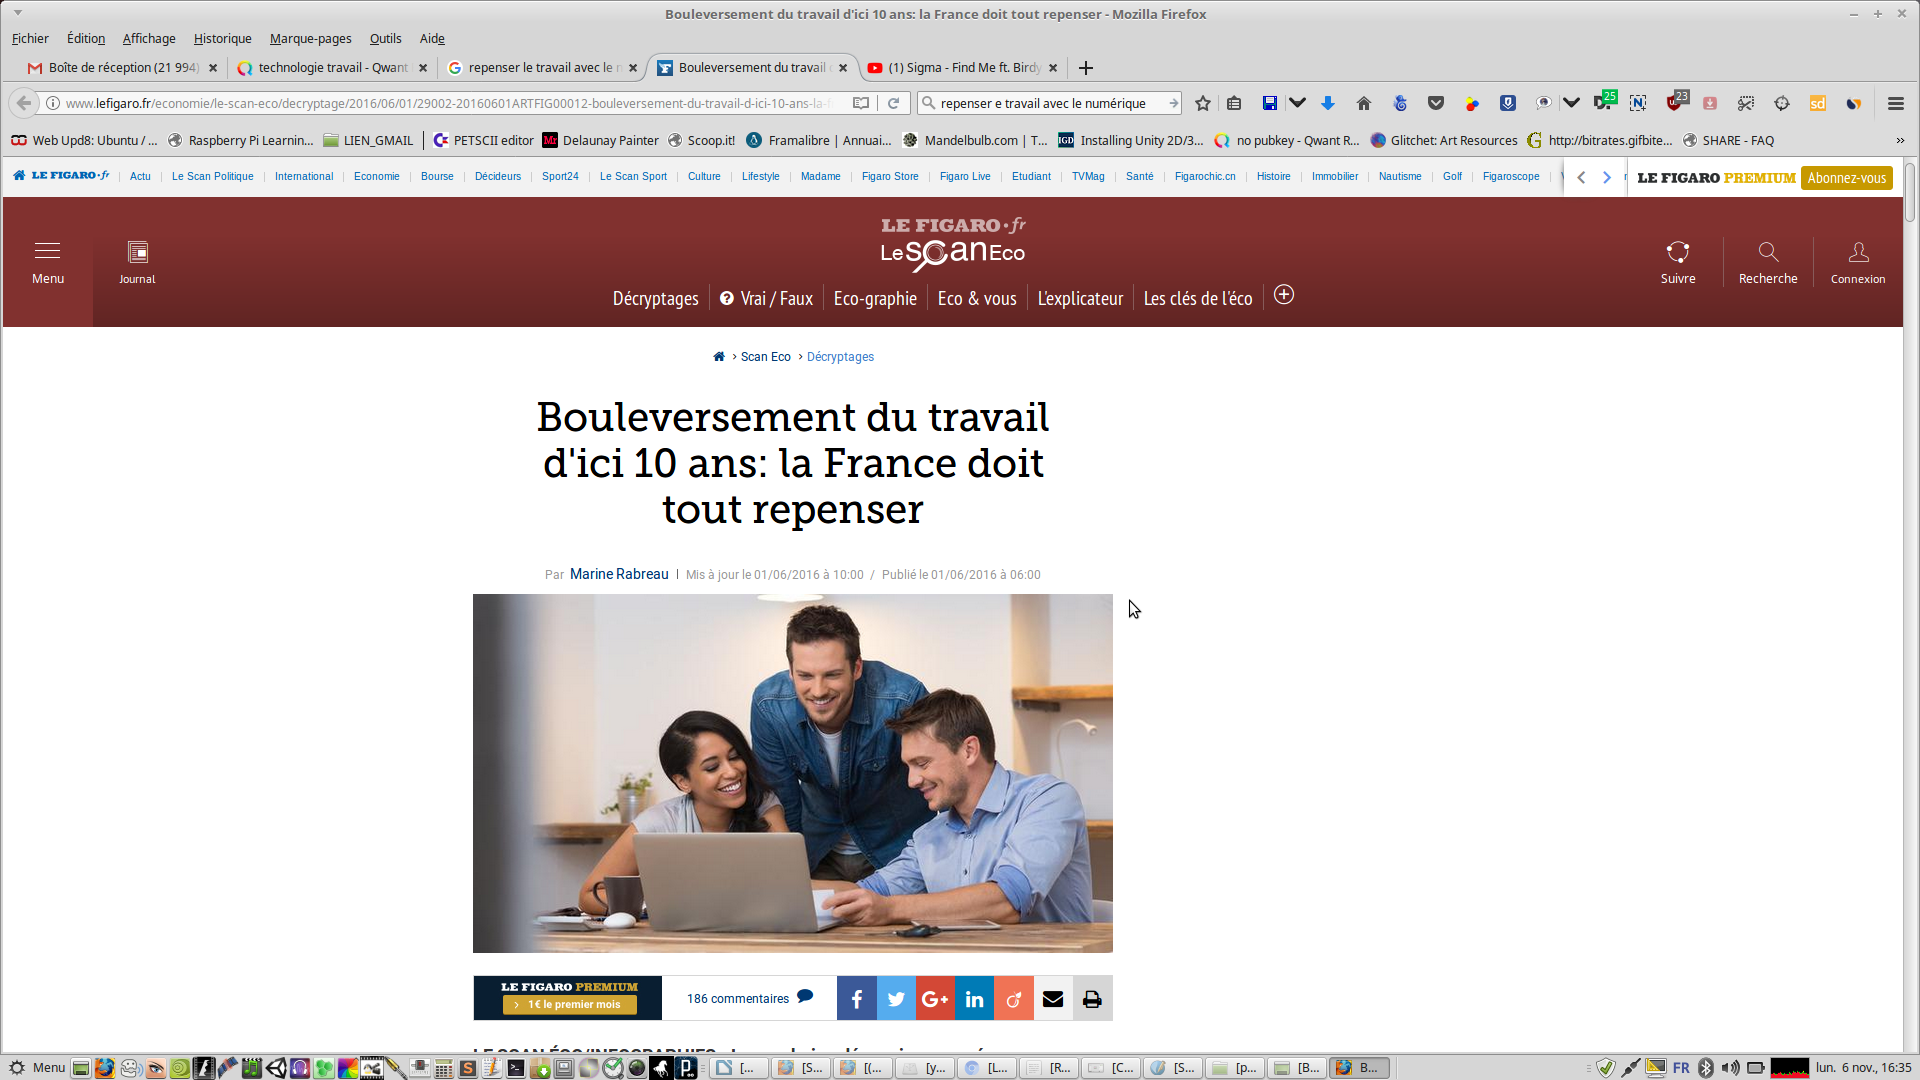Click Firefox home toolbar icon
This screenshot has width=1920, height=1080.
[x=1363, y=103]
